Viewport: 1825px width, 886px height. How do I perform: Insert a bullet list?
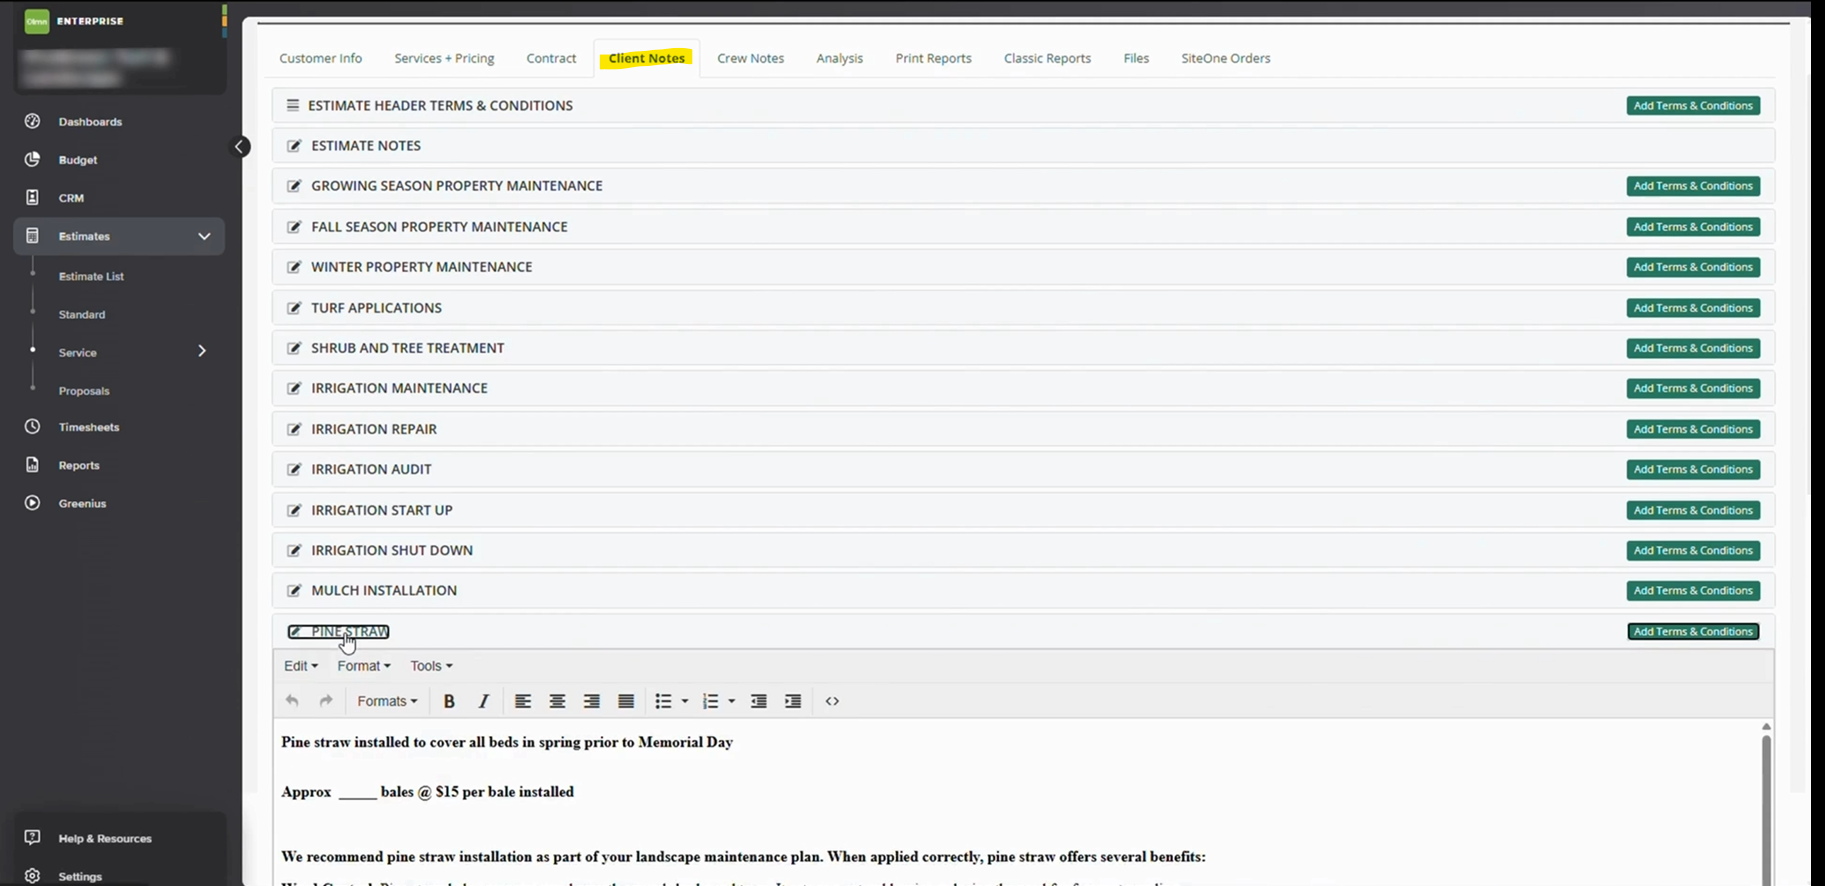pos(663,701)
